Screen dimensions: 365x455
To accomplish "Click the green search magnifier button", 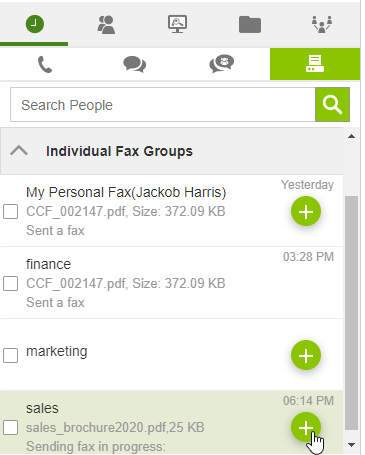I will (x=332, y=105).
